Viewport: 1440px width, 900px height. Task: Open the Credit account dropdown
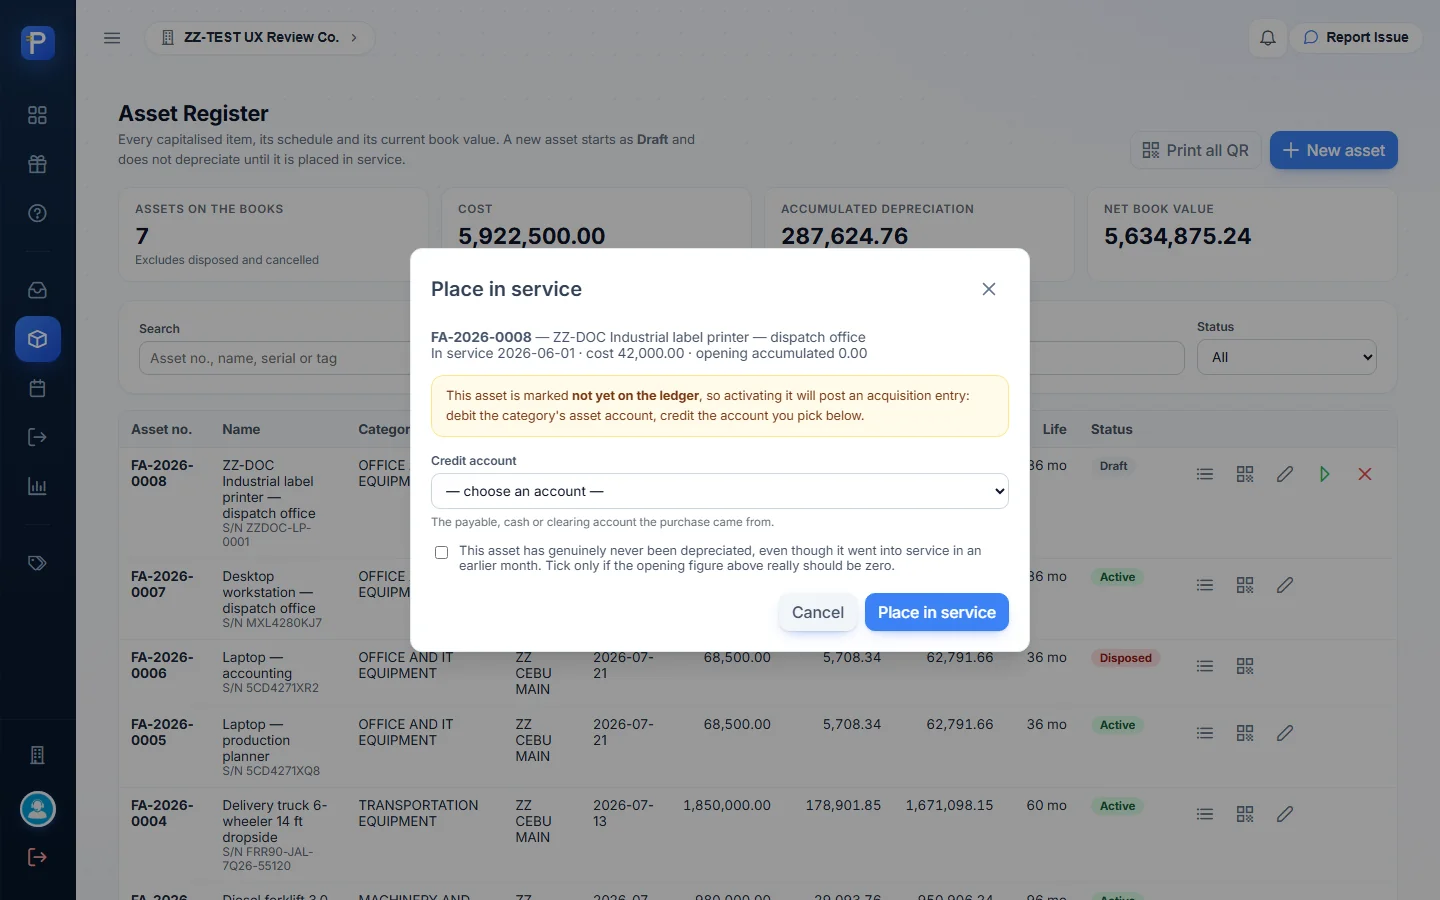pyautogui.click(x=720, y=491)
